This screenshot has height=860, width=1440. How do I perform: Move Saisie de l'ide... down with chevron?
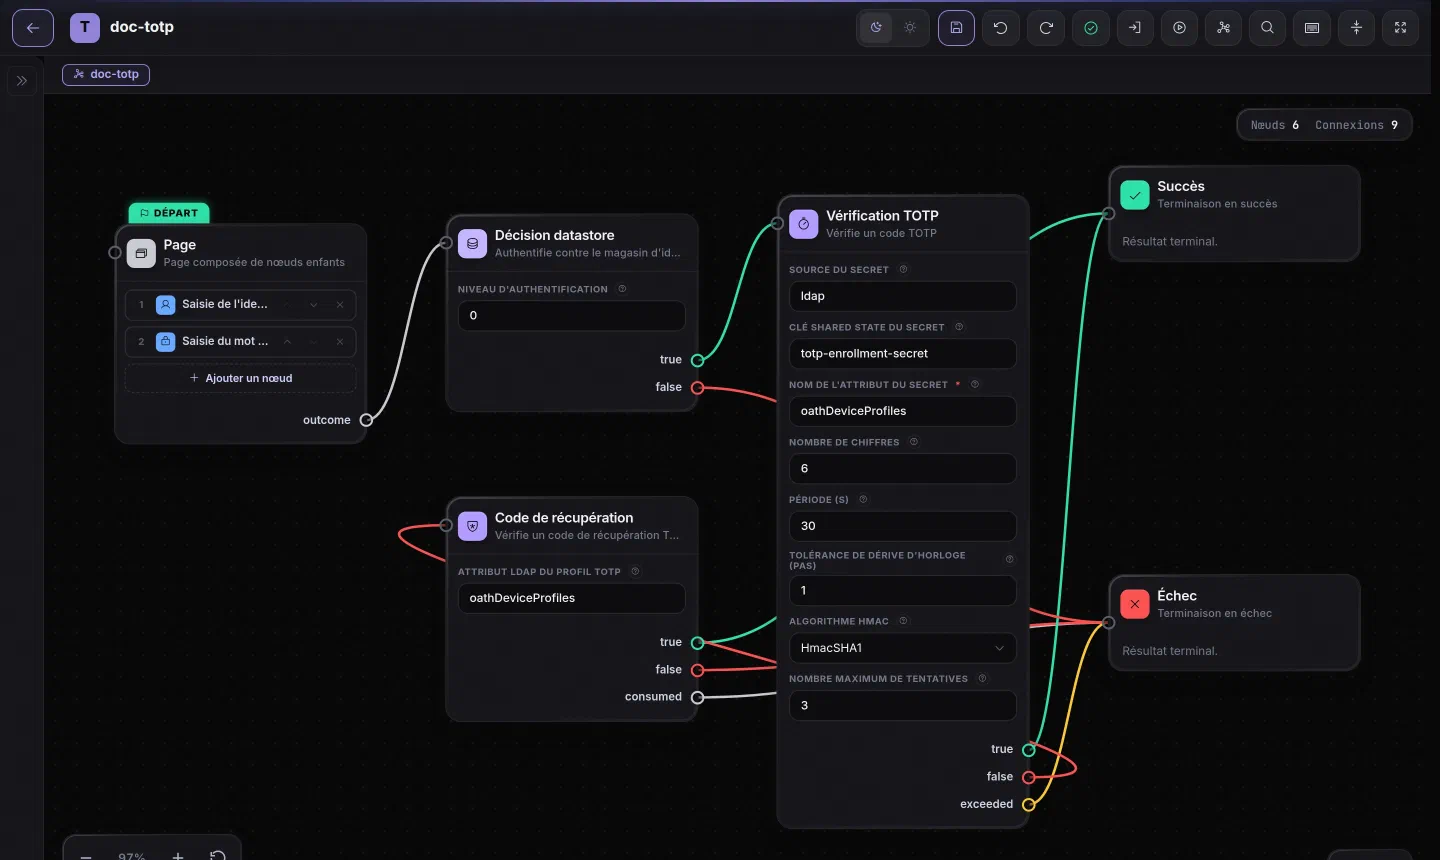click(314, 305)
